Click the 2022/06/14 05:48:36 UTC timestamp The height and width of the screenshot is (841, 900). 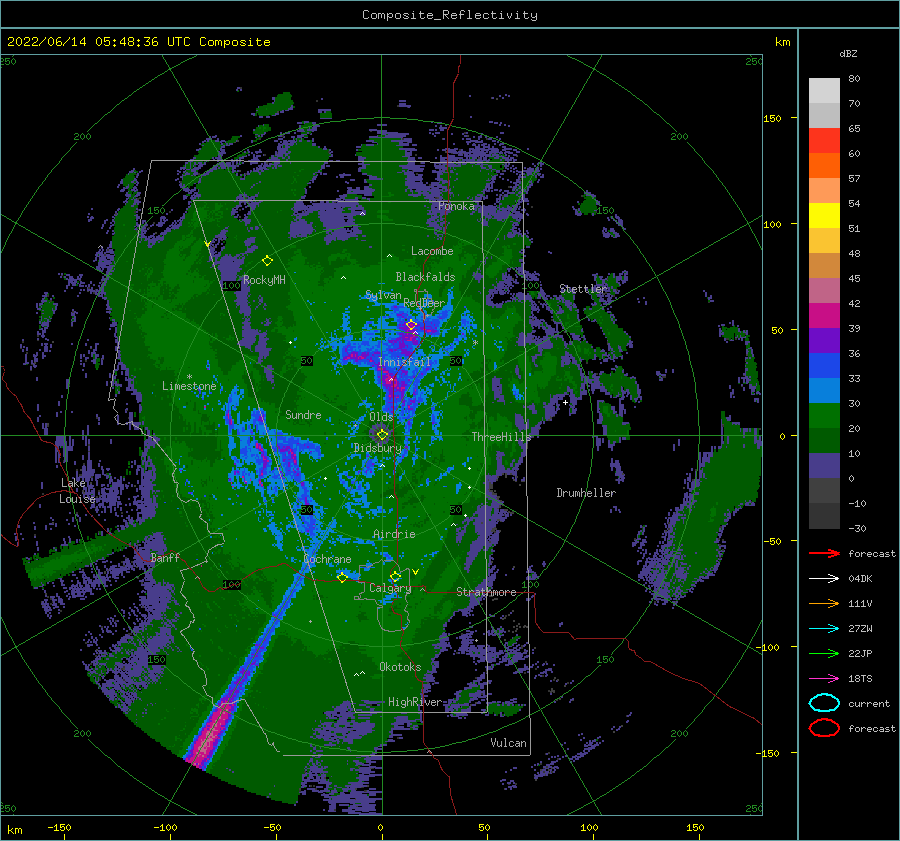coord(139,42)
